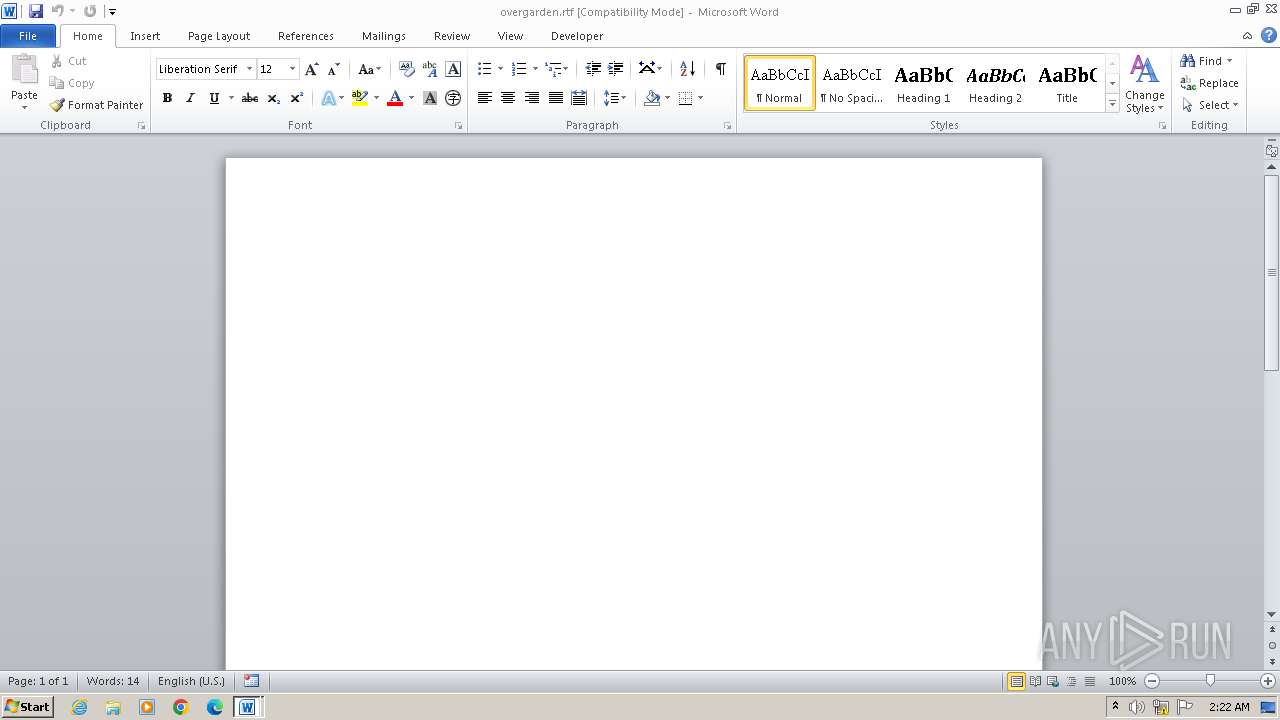Image resolution: width=1280 pixels, height=720 pixels.
Task: Toggle Bold formatting
Action: point(167,98)
